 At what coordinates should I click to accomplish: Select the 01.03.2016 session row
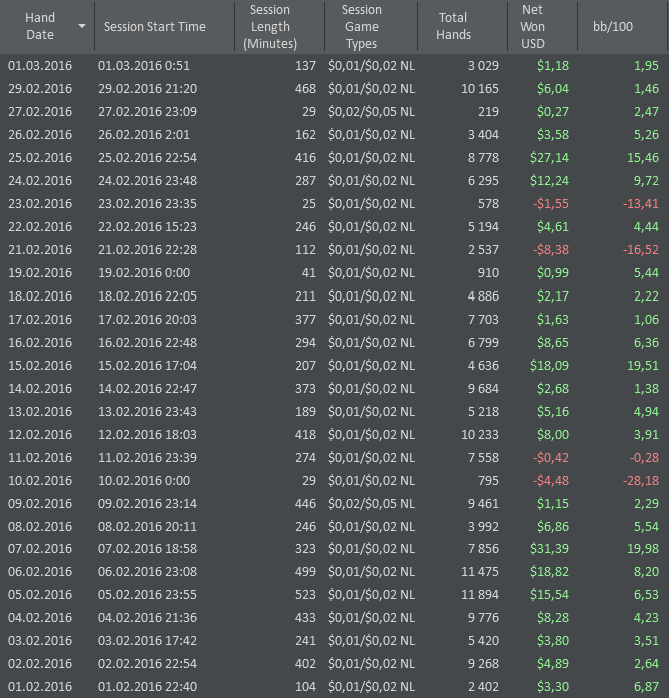tap(40, 66)
